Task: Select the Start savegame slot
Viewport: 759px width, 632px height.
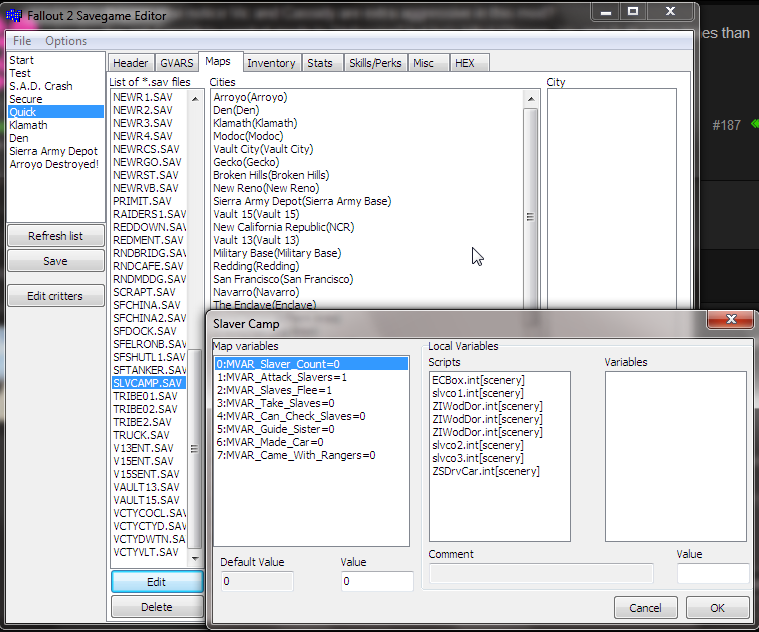Action: (x=56, y=60)
